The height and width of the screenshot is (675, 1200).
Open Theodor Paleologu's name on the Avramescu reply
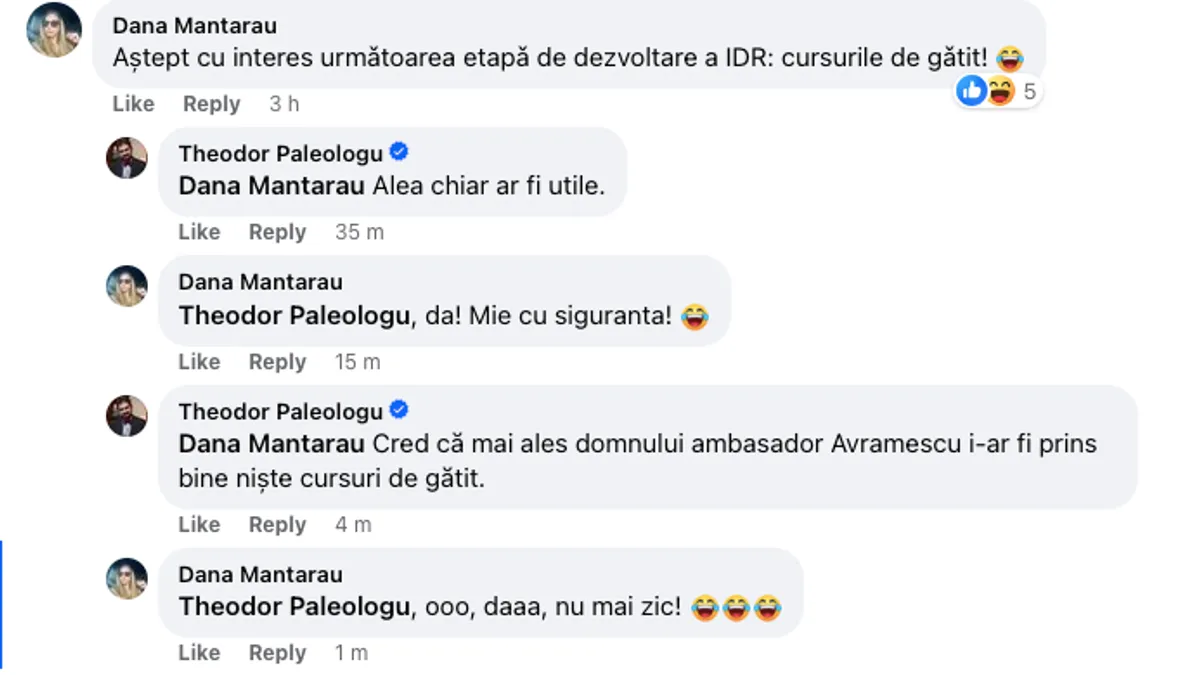pos(281,411)
